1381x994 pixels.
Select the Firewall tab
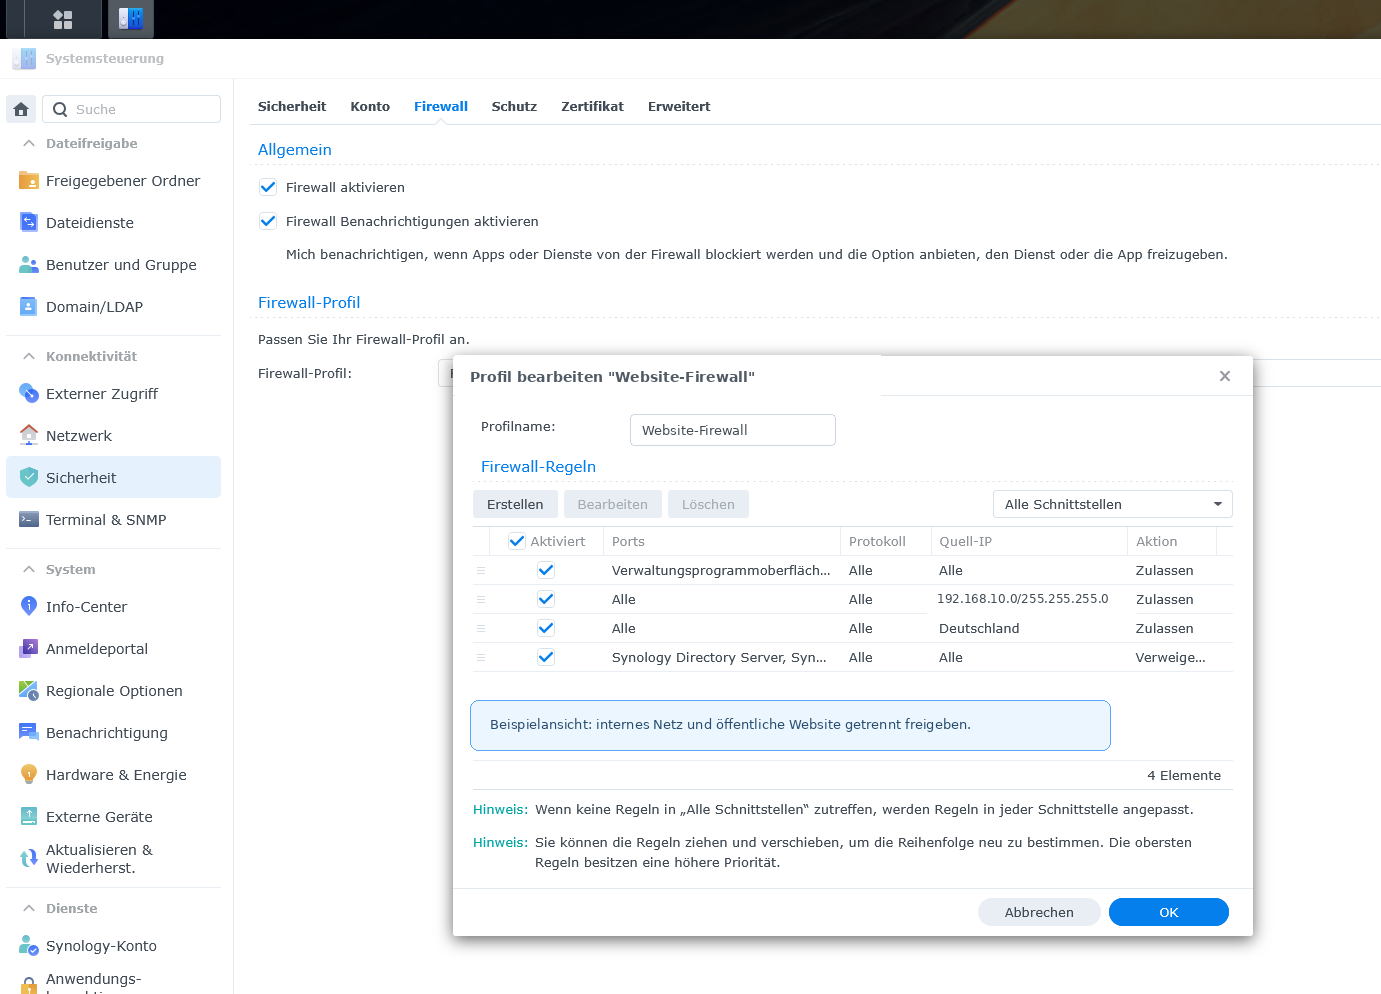point(441,106)
